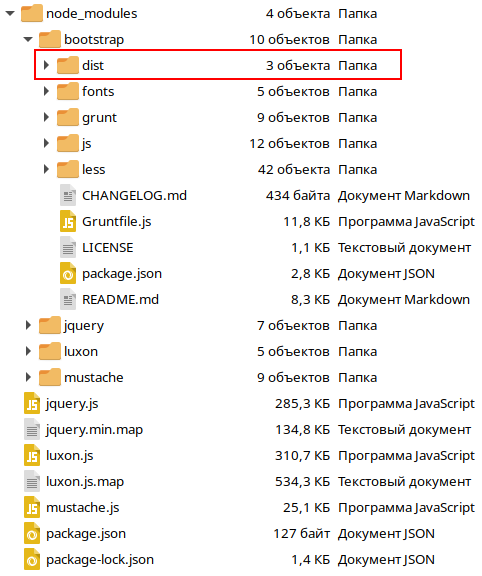Click the mustache folder icon
This screenshot has height=576, width=482.
[x=50, y=377]
